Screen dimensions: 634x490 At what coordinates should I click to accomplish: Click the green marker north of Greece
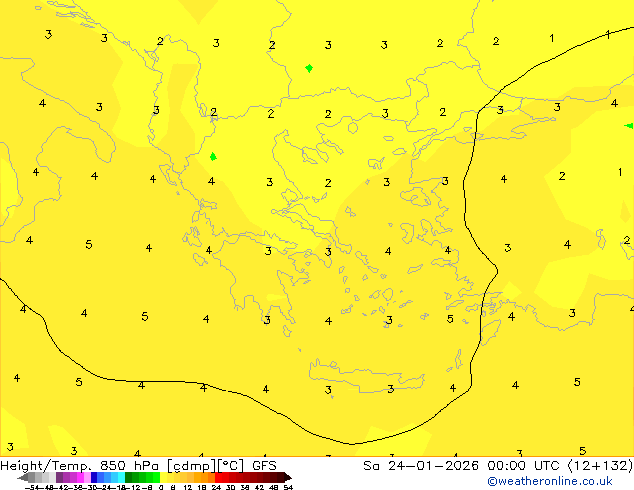pyautogui.click(x=309, y=68)
